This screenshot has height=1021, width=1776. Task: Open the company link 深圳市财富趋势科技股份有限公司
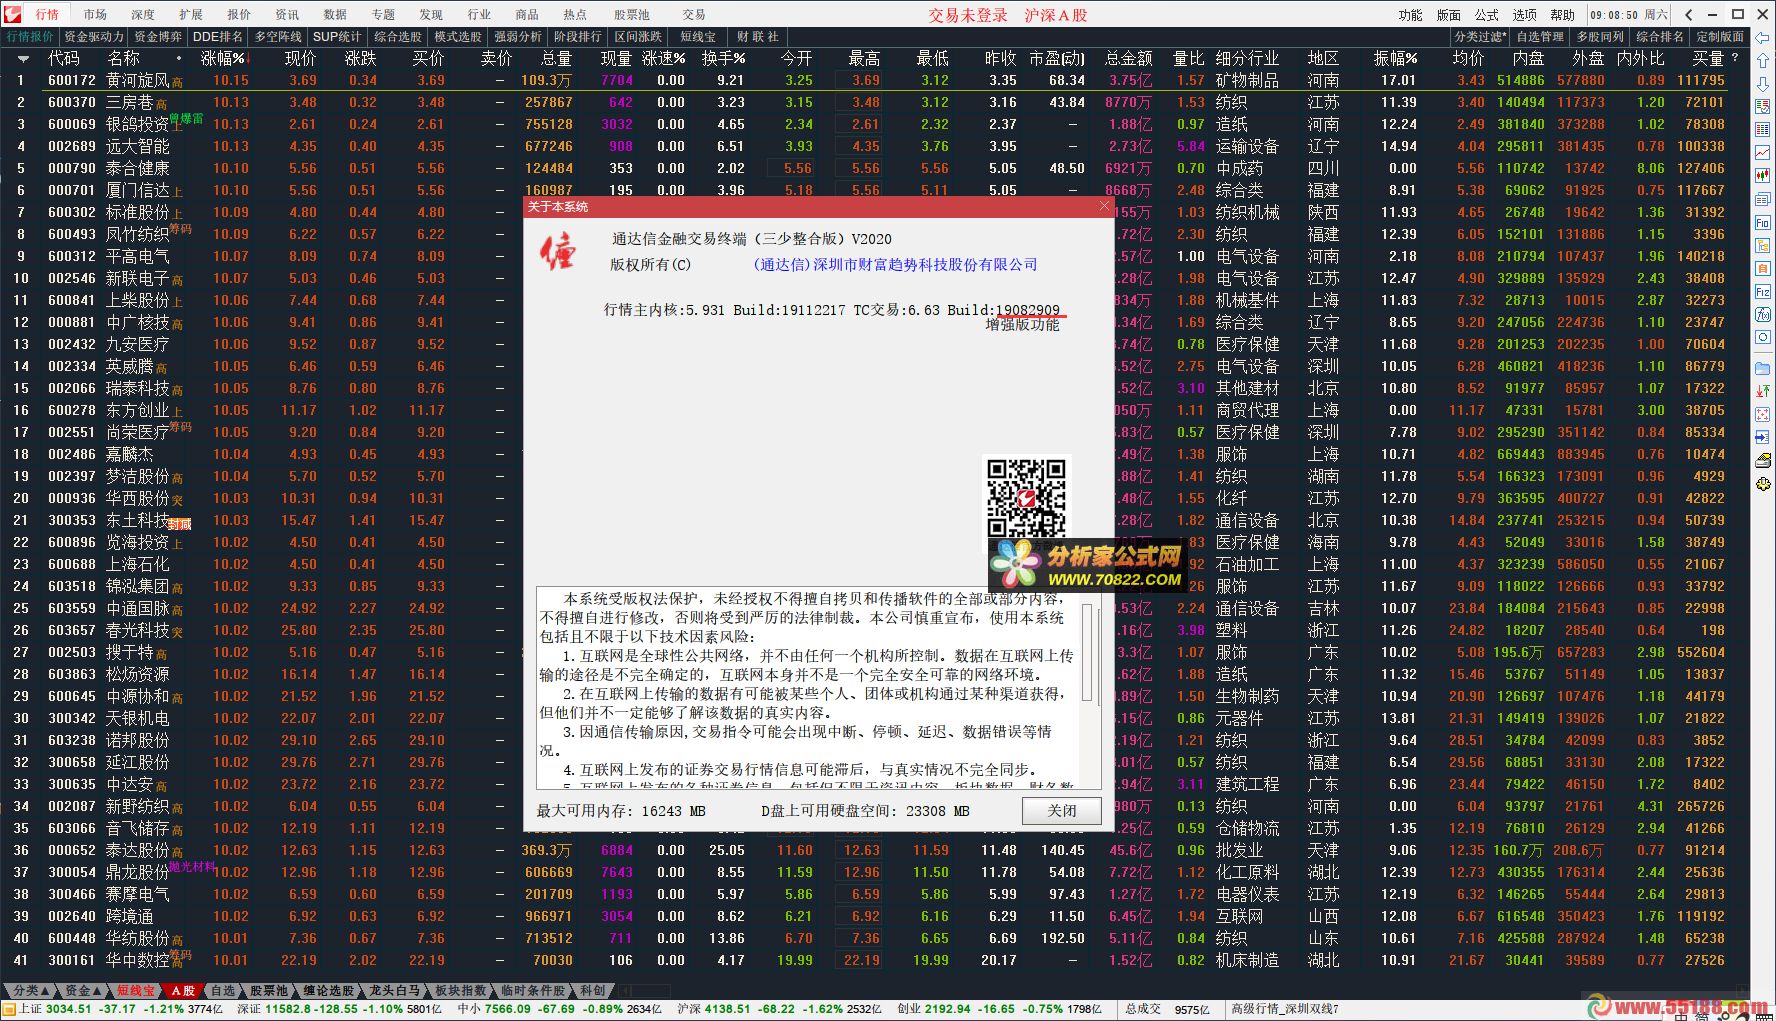[x=895, y=265]
